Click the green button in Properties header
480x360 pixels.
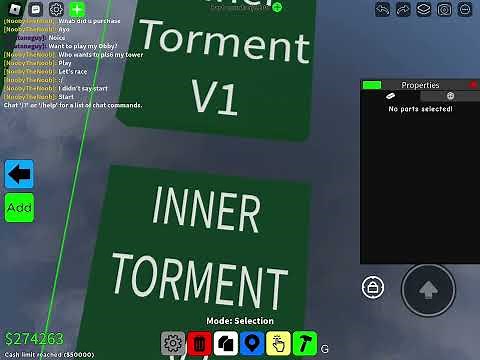(x=372, y=85)
